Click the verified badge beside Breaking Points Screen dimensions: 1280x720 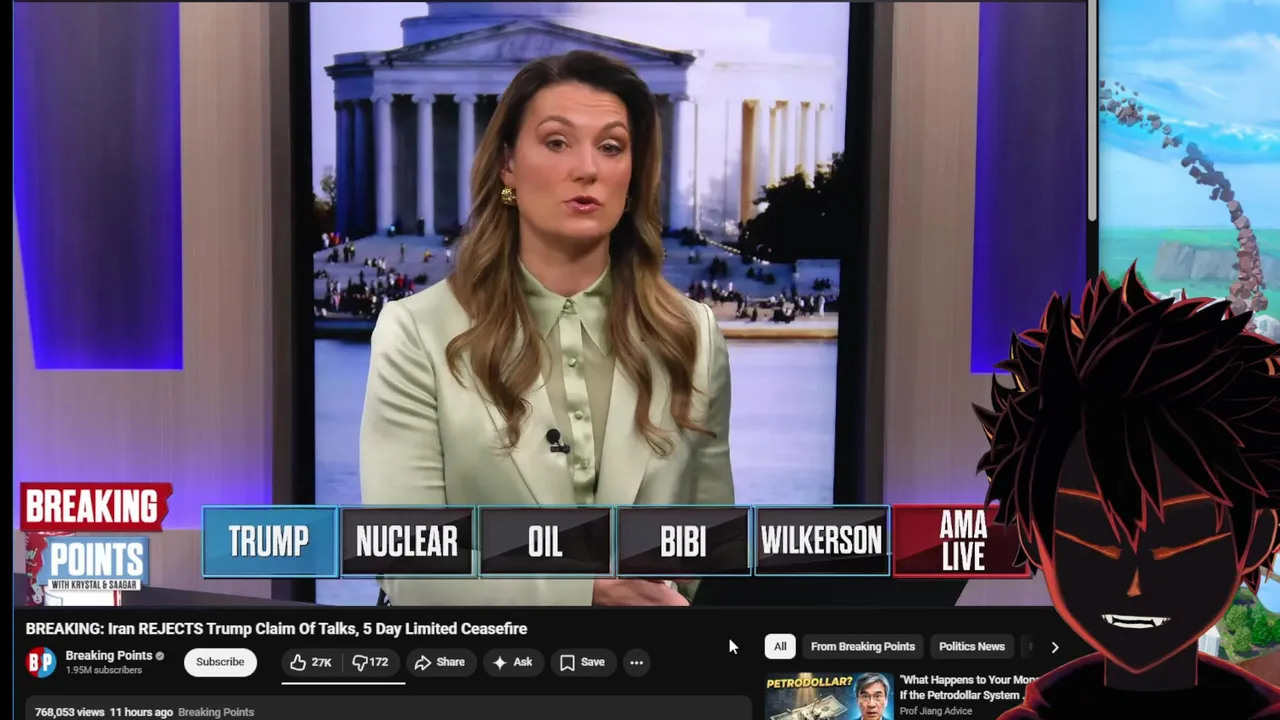point(160,656)
